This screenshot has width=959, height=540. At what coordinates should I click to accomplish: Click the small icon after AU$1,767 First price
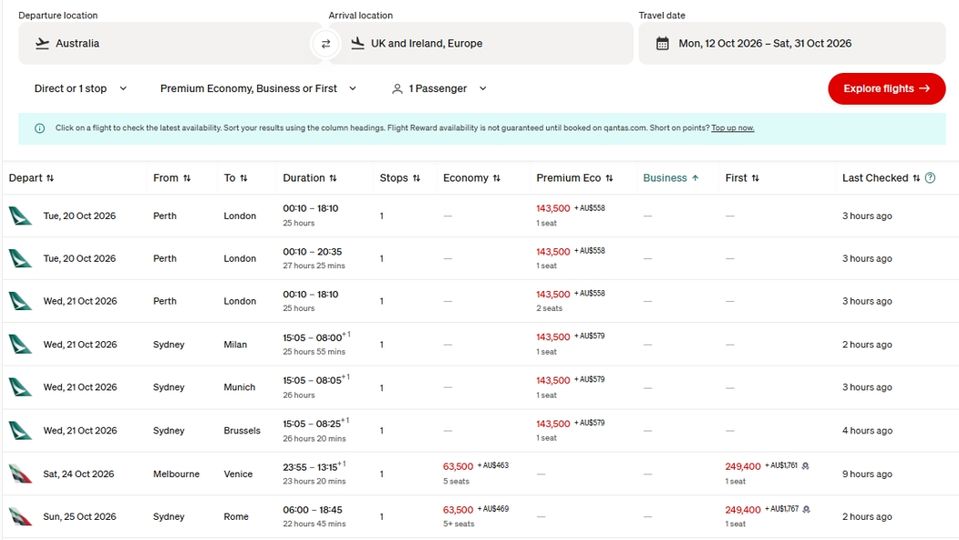[x=807, y=509]
